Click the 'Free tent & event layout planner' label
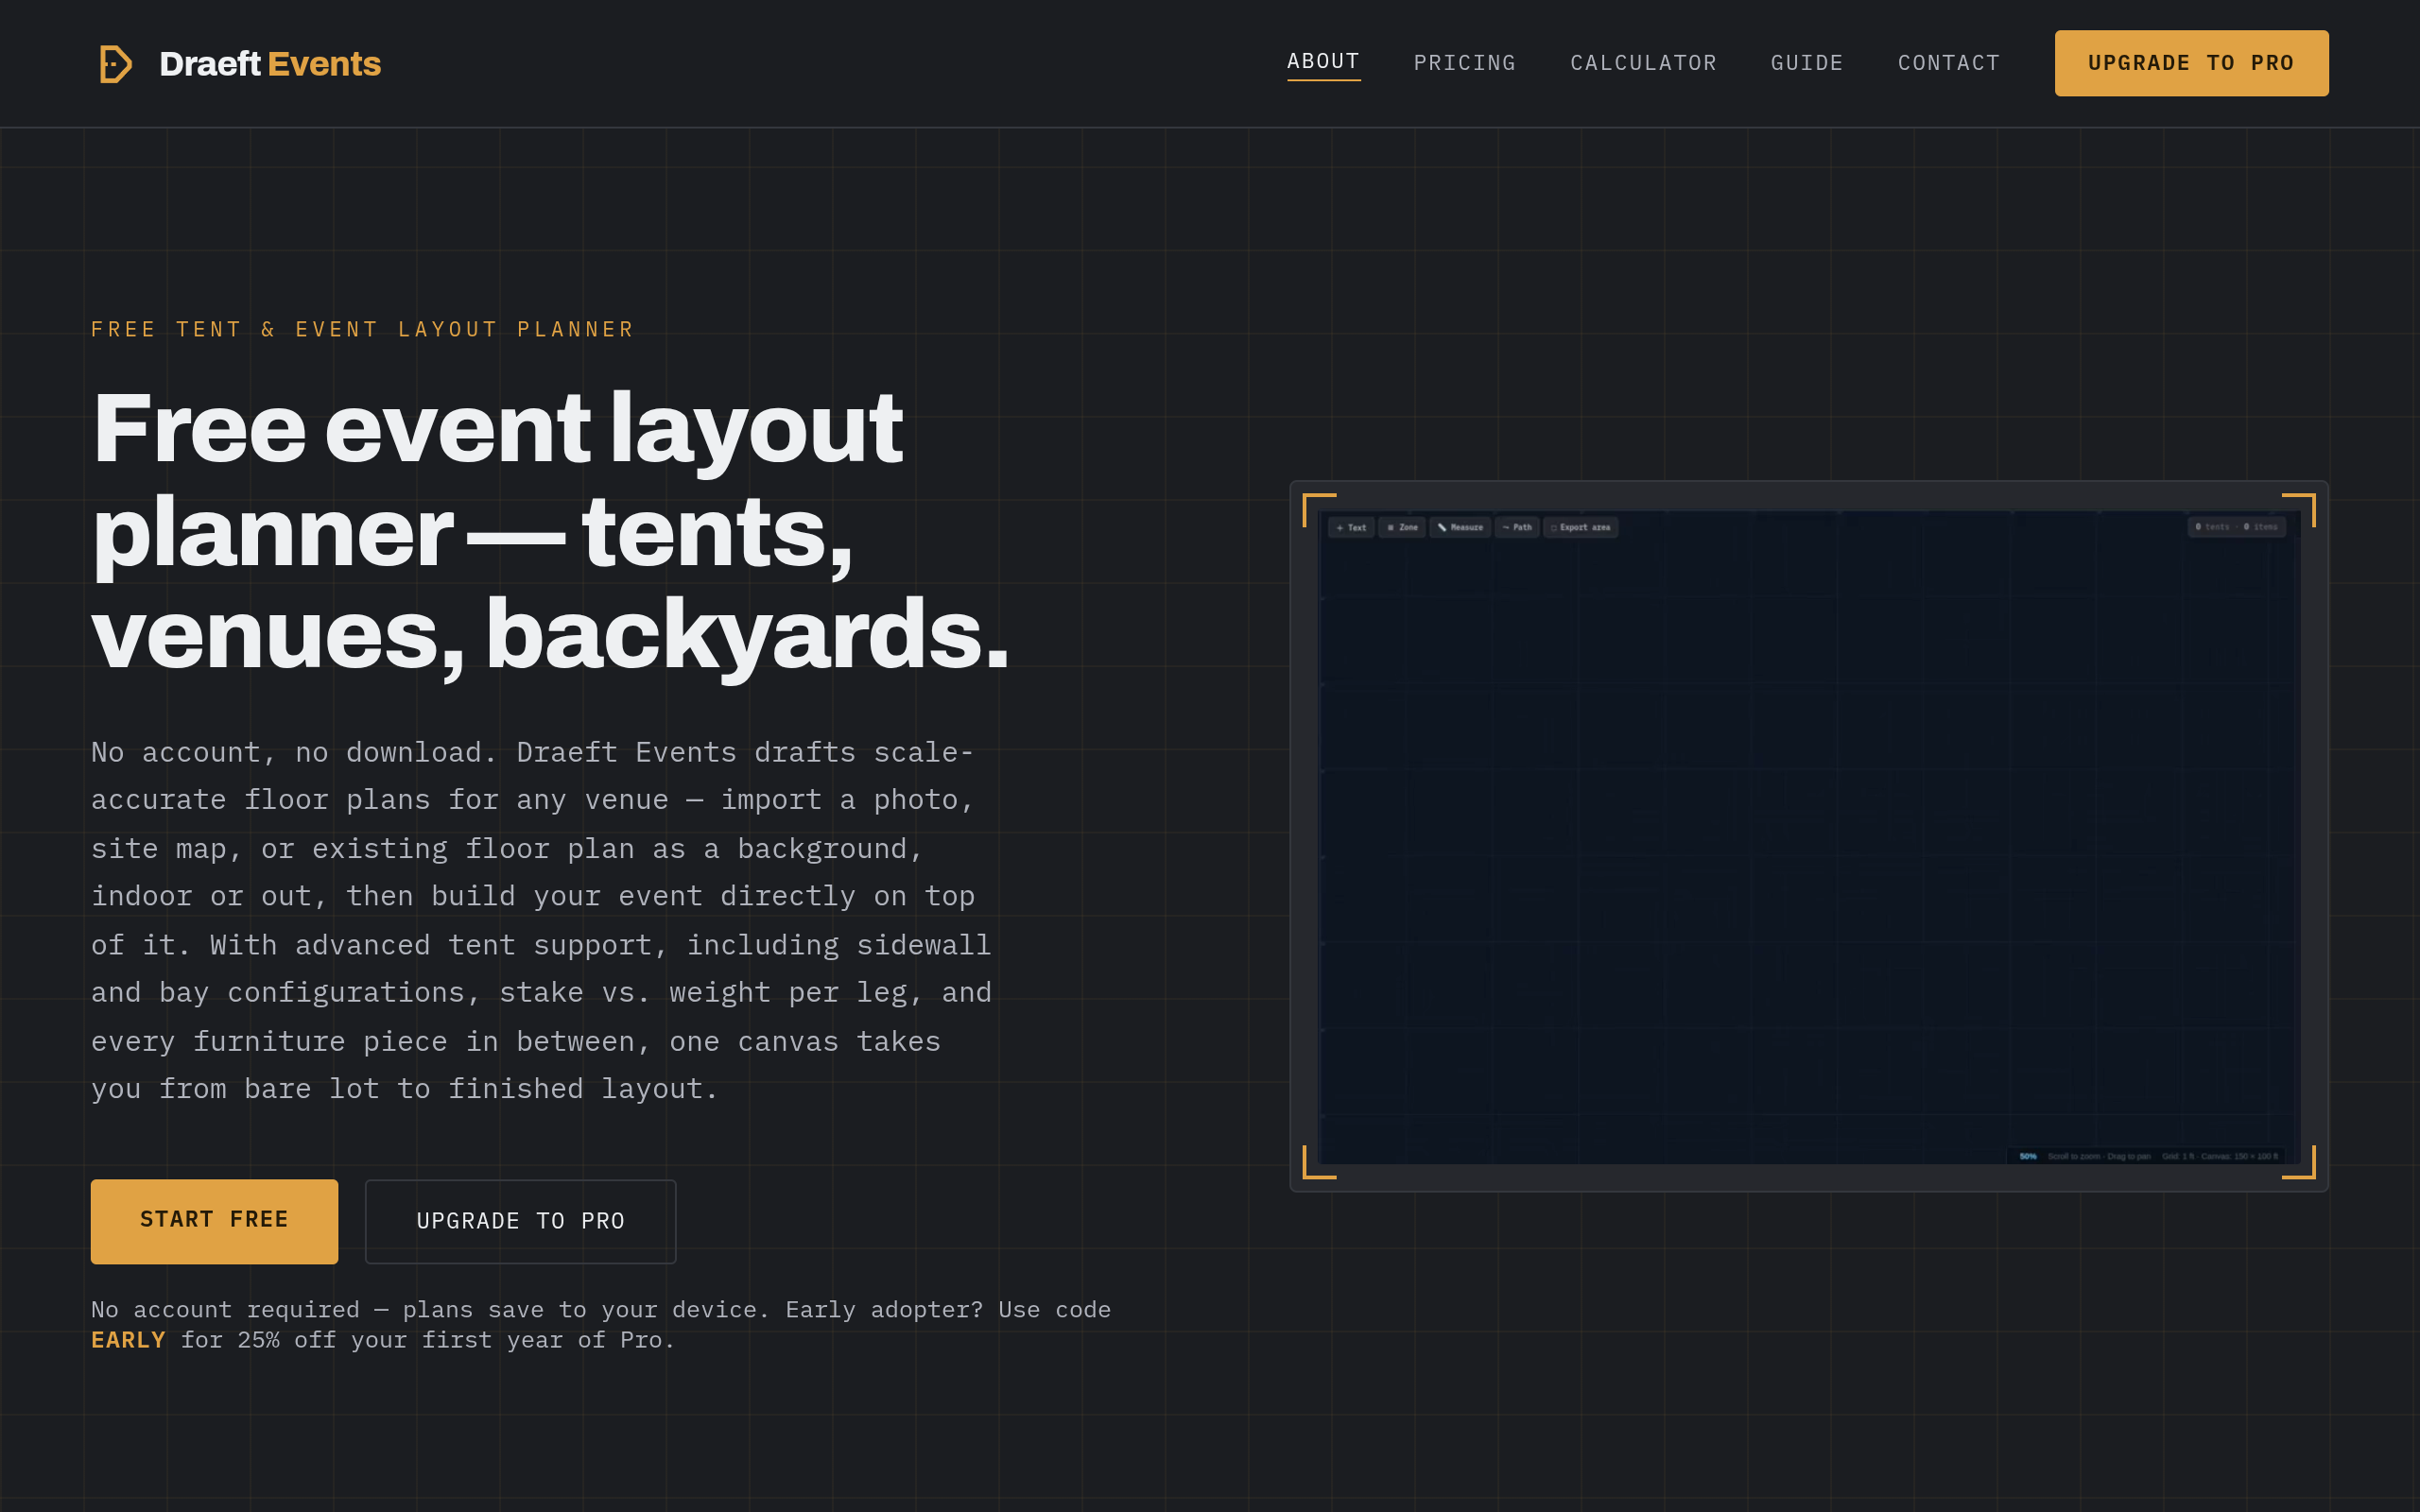The image size is (2420, 1512). coord(363,329)
